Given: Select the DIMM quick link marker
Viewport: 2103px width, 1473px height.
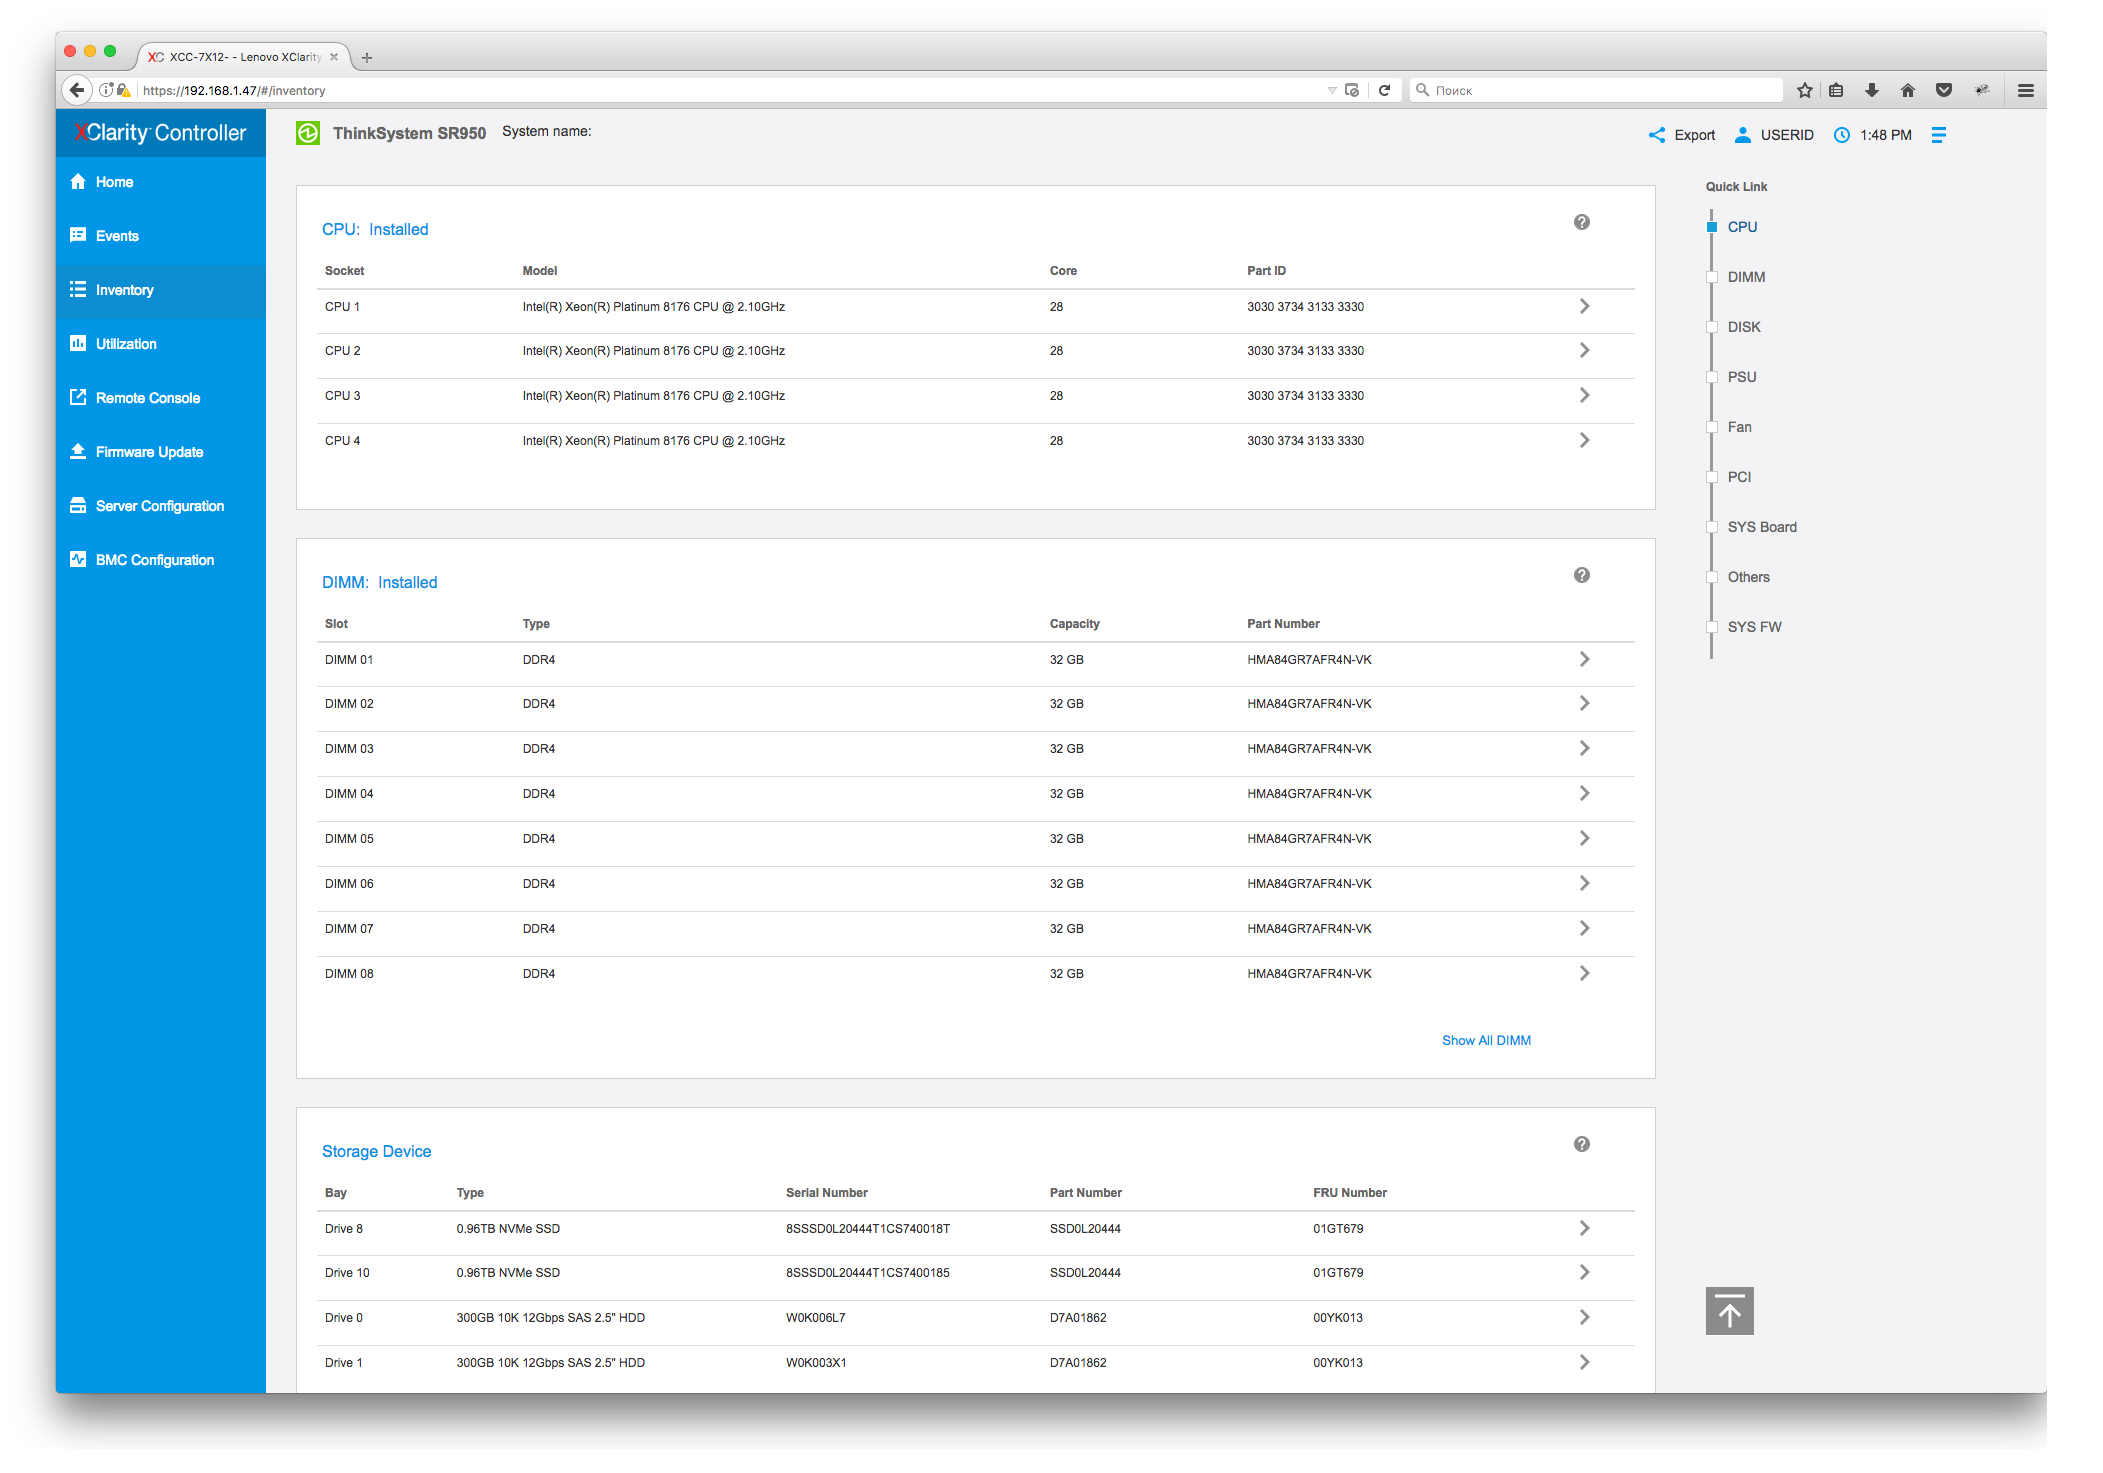Looking at the screenshot, I should coord(1712,277).
